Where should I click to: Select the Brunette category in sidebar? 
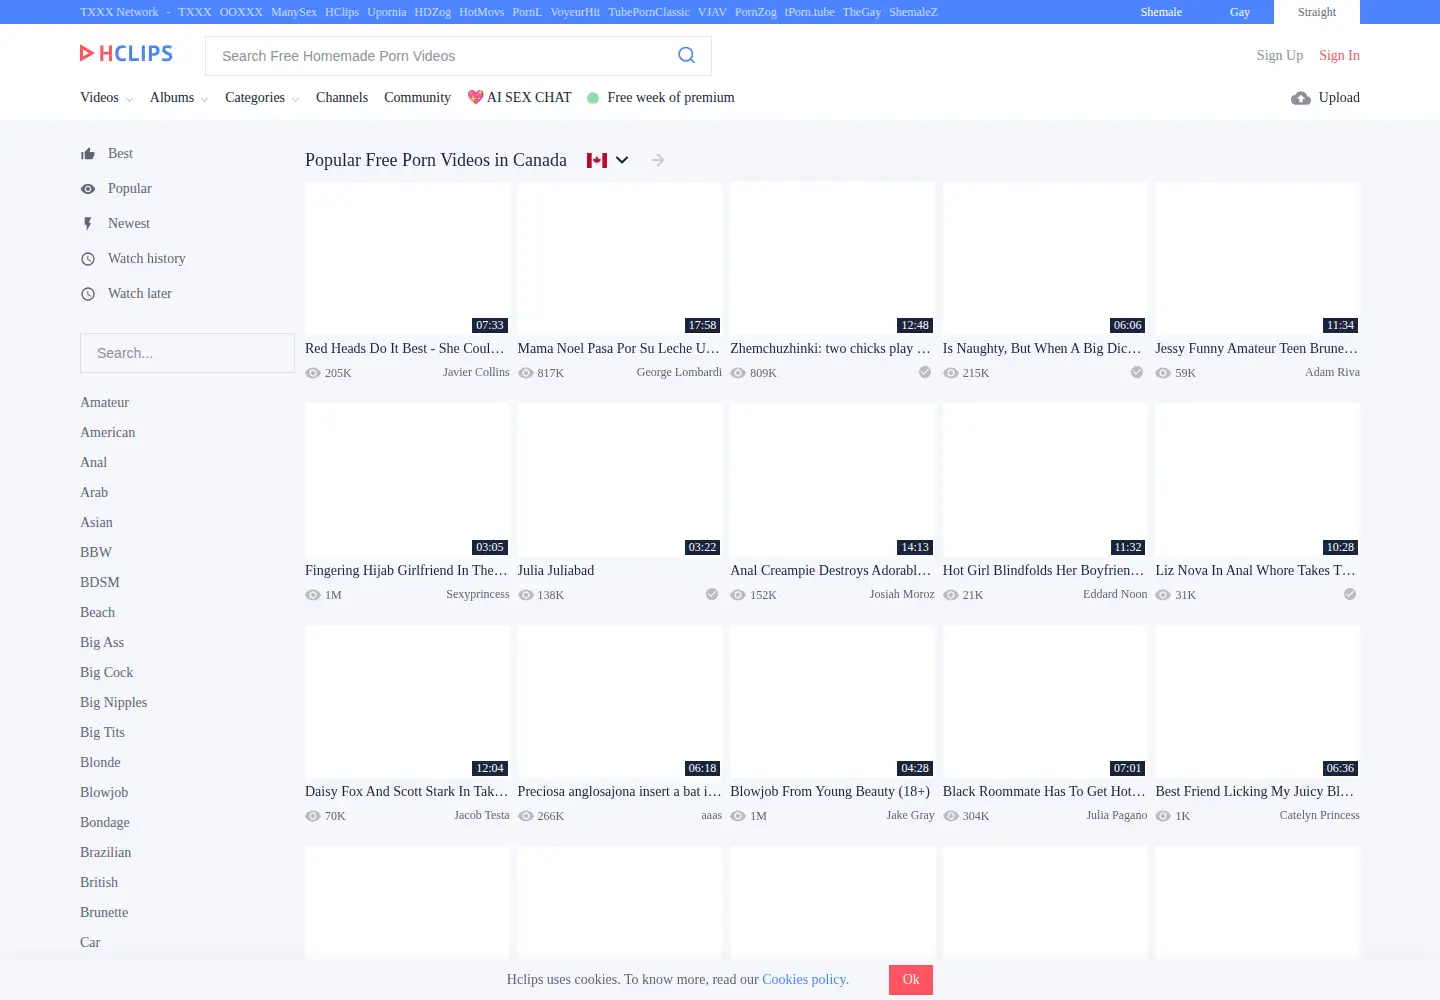104,913
